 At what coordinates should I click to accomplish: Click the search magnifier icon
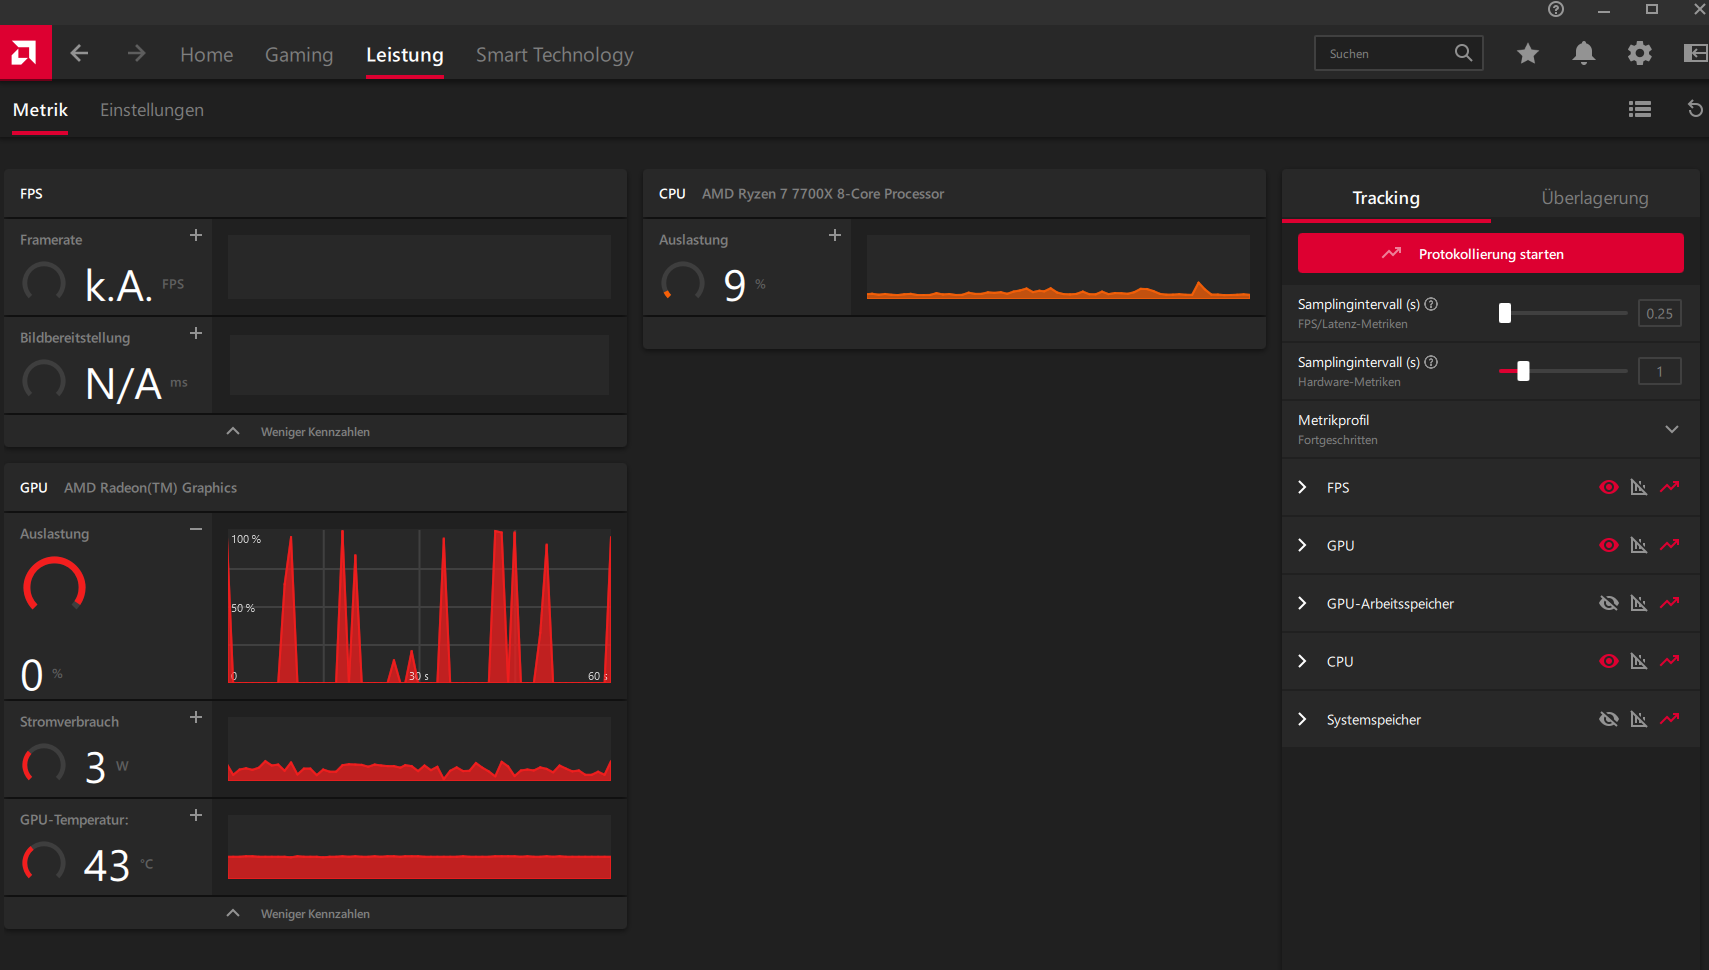click(x=1463, y=53)
